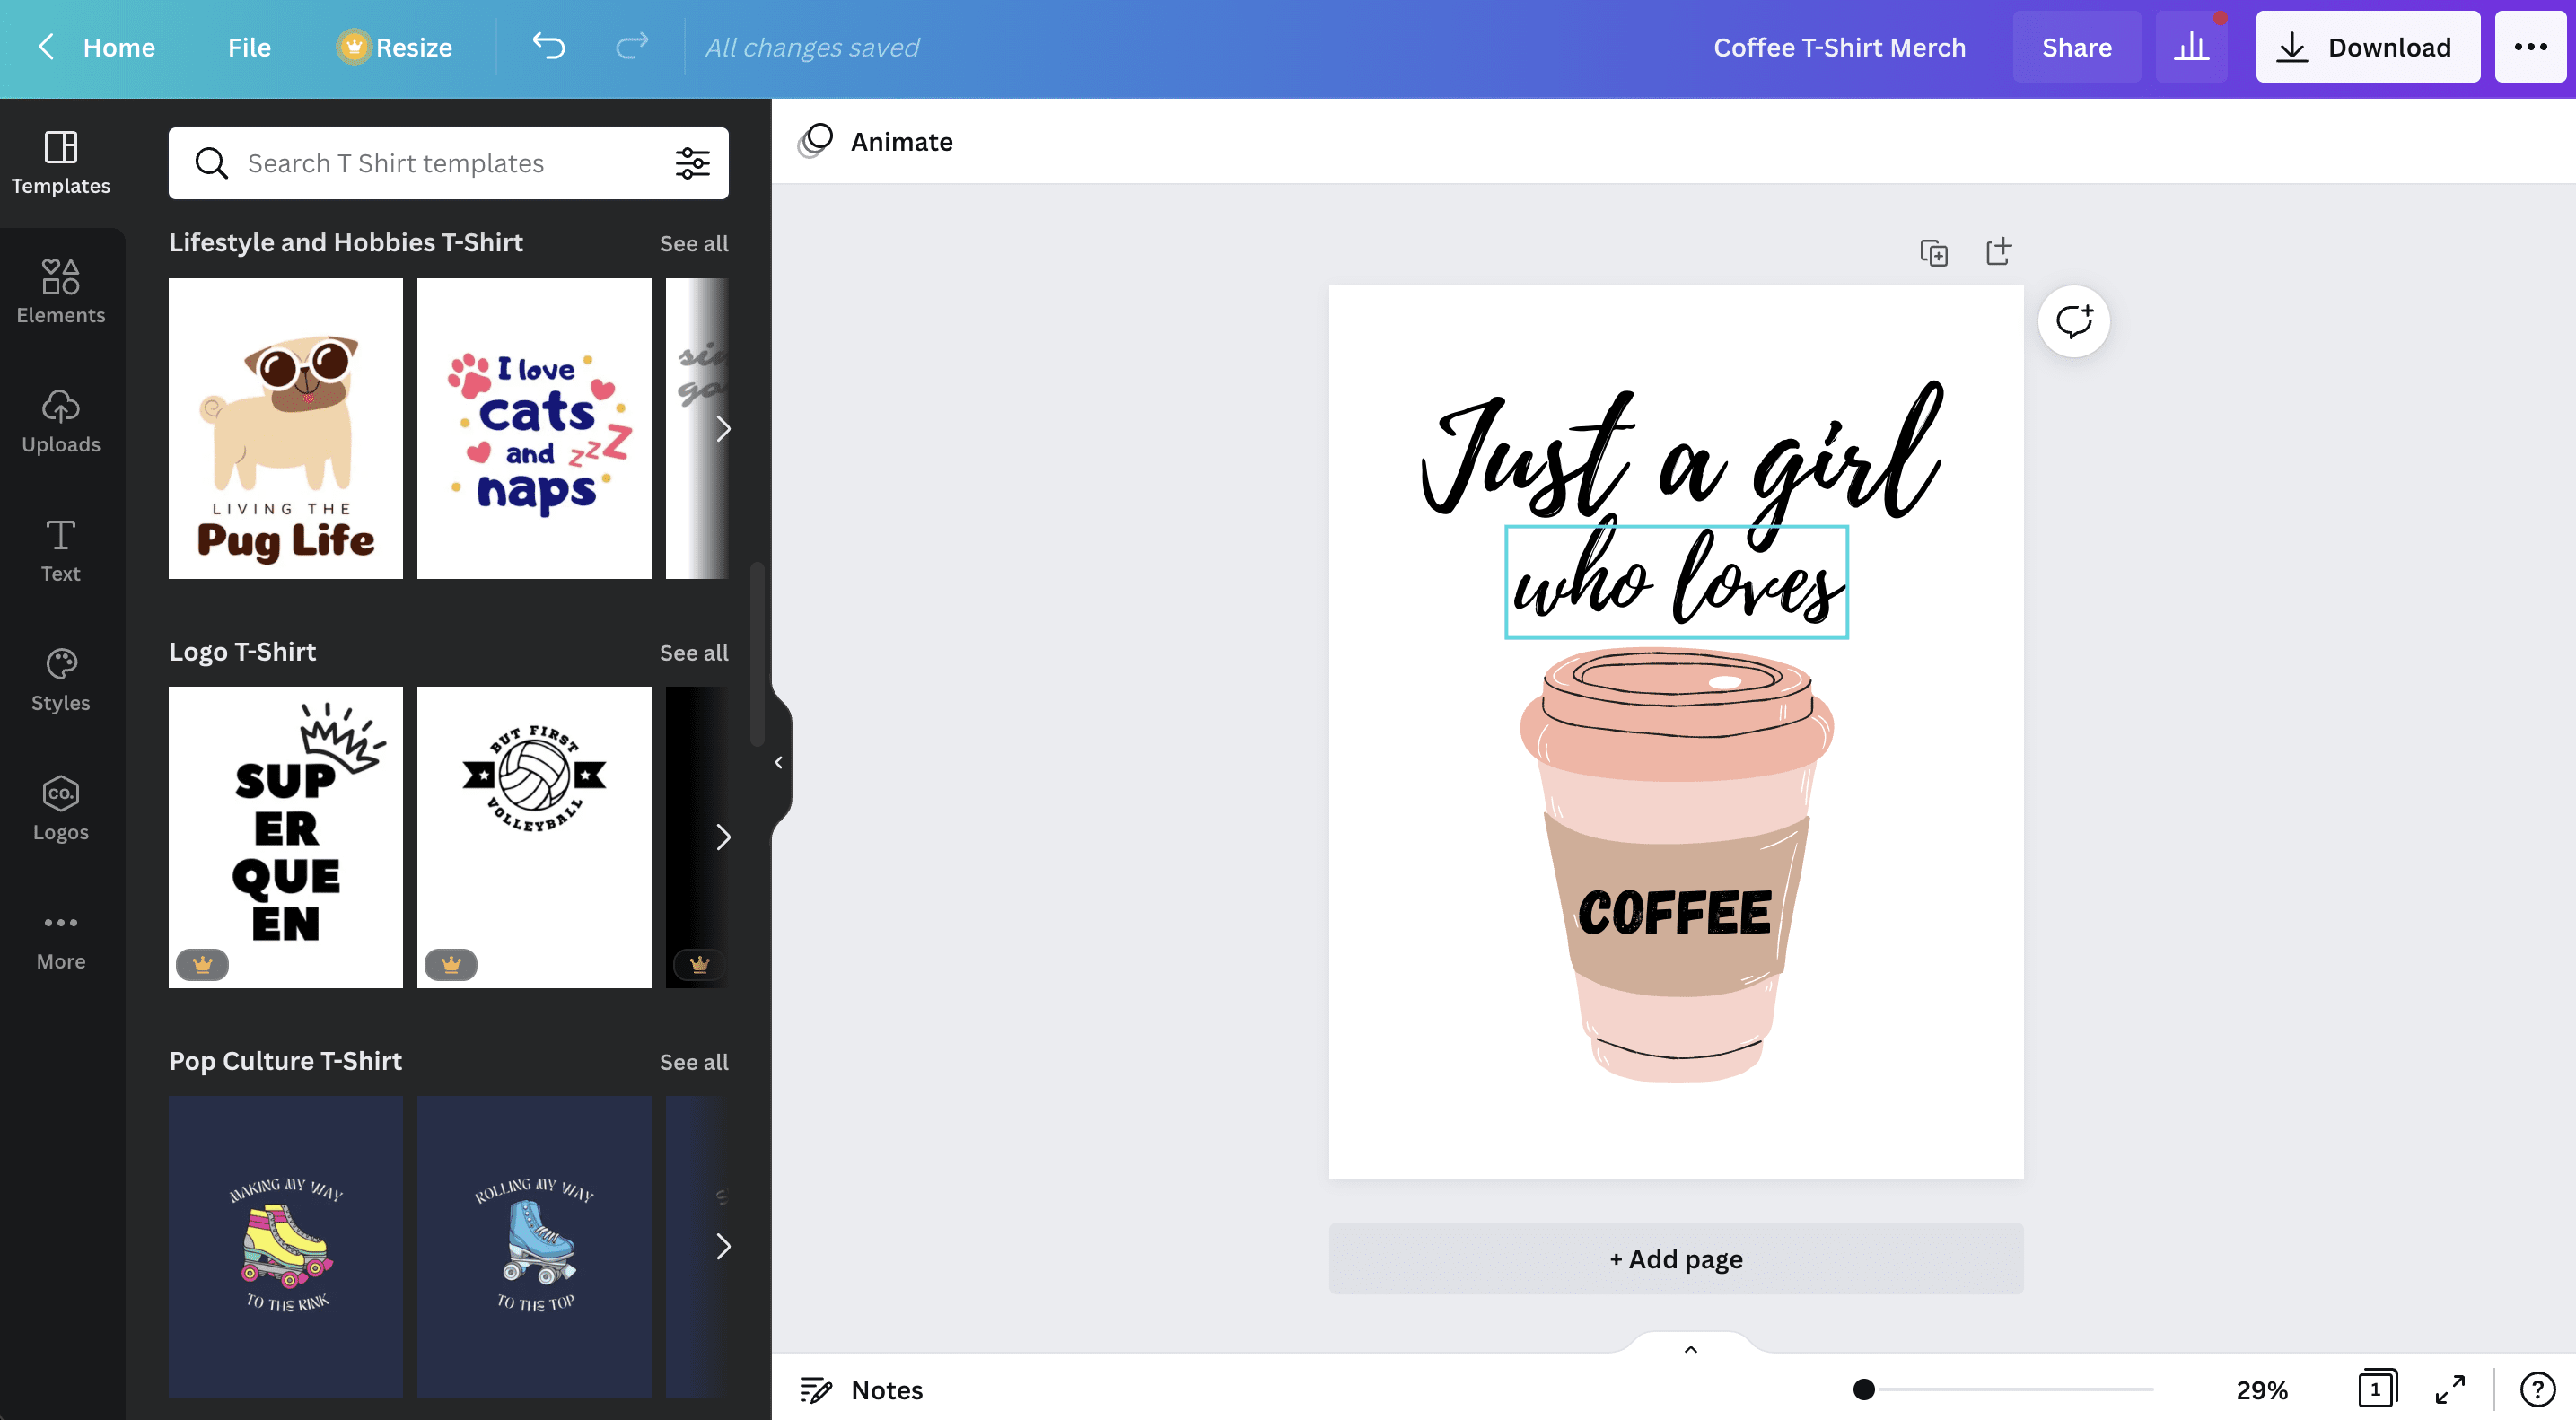Select the Pug Life template thumbnail
Screen dimensions: 2576x1420
click(285, 428)
